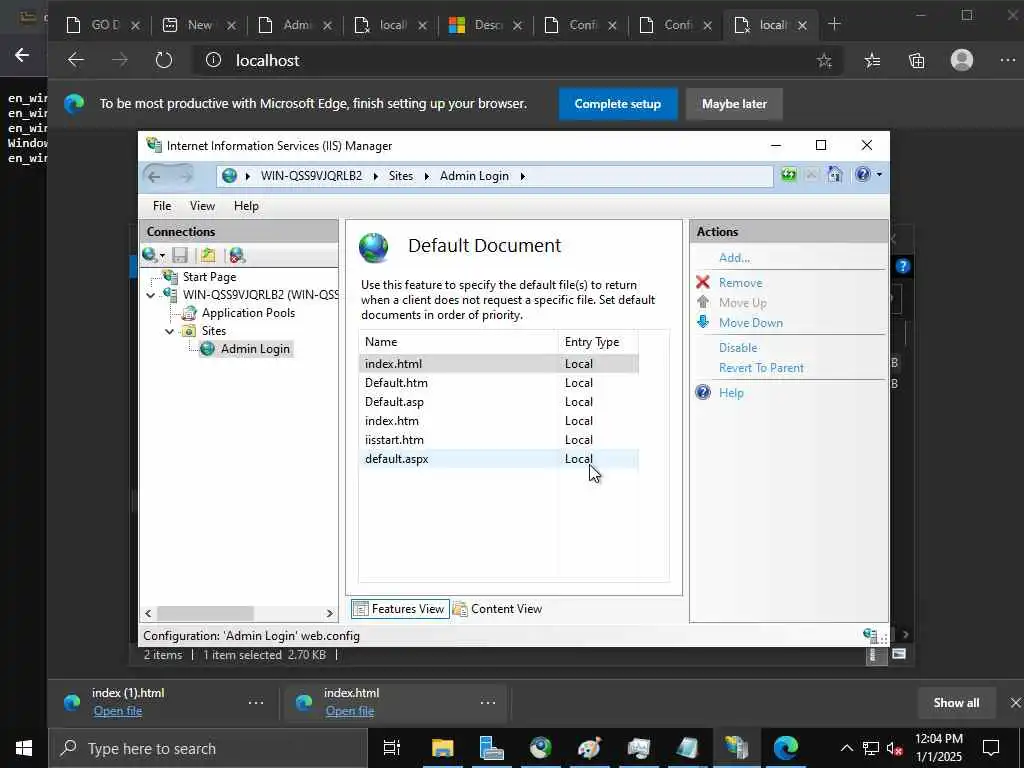Select default.aspx default document row
This screenshot has width=1024, height=768.
[x=499, y=458]
